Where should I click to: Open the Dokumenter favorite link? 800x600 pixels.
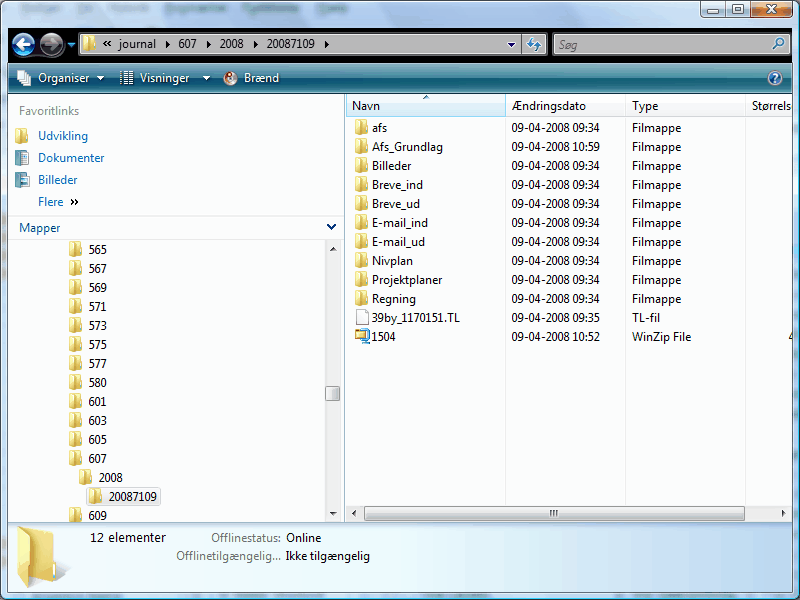pos(71,158)
